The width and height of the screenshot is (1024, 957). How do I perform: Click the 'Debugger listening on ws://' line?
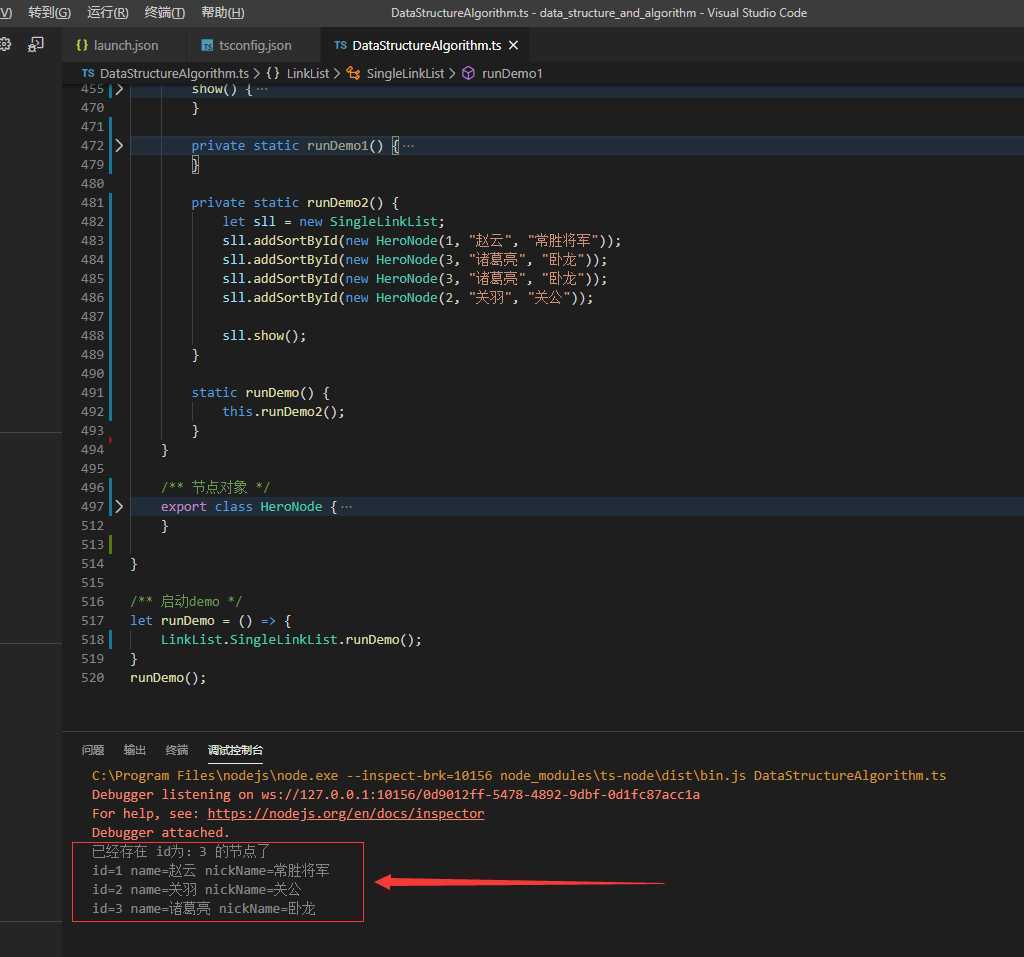(x=396, y=794)
